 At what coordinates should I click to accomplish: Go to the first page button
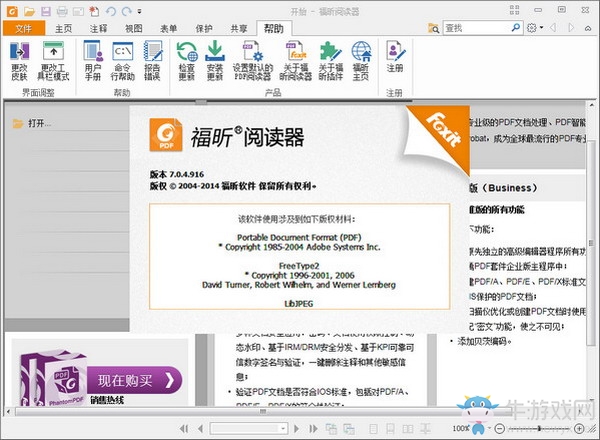184,429
